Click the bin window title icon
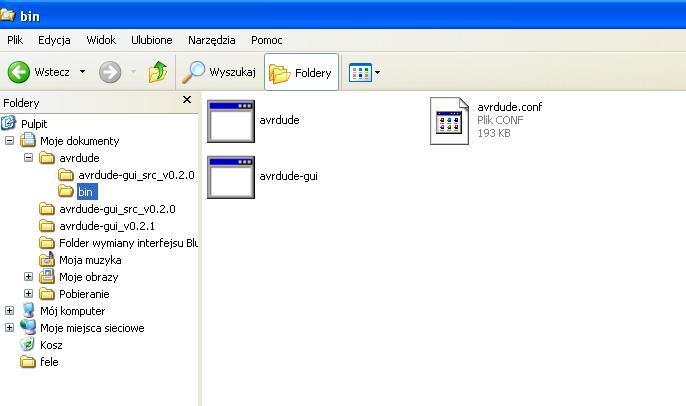Viewport: 686px width, 406px height. click(7, 15)
